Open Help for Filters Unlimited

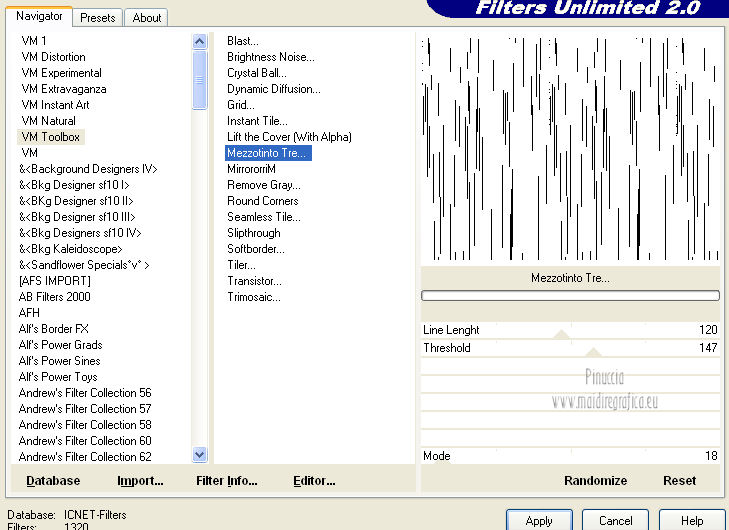click(691, 521)
